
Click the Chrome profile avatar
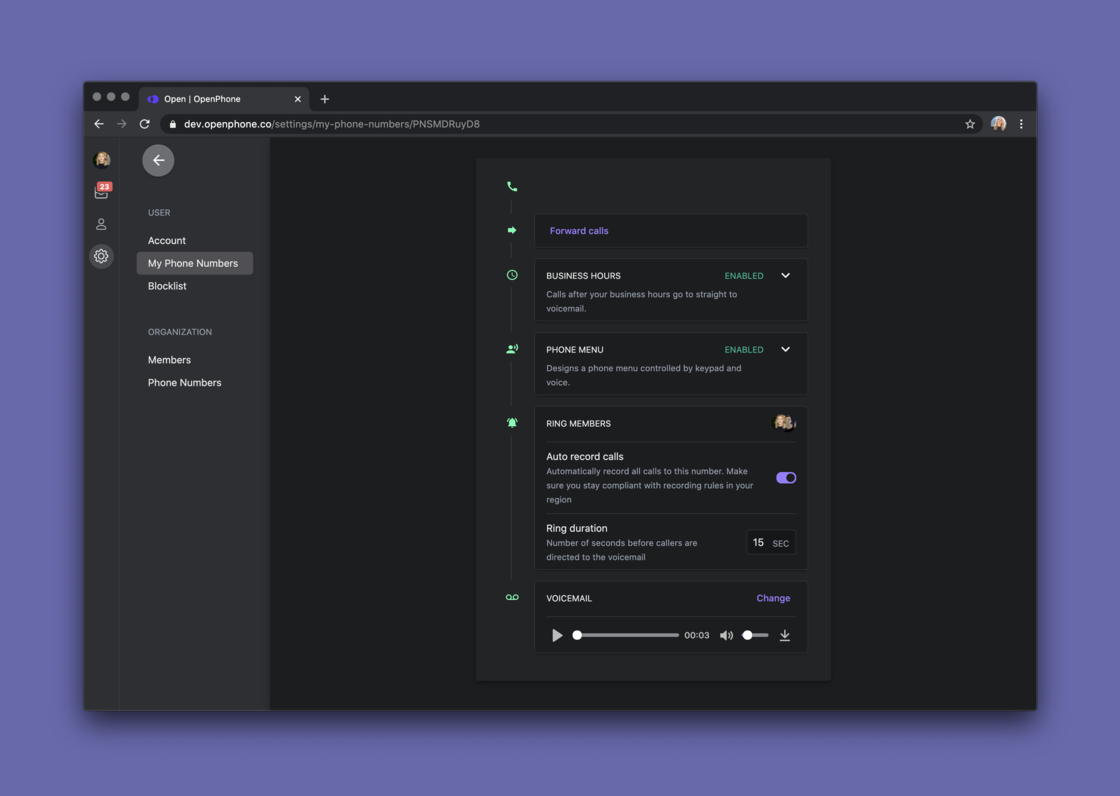coord(999,124)
